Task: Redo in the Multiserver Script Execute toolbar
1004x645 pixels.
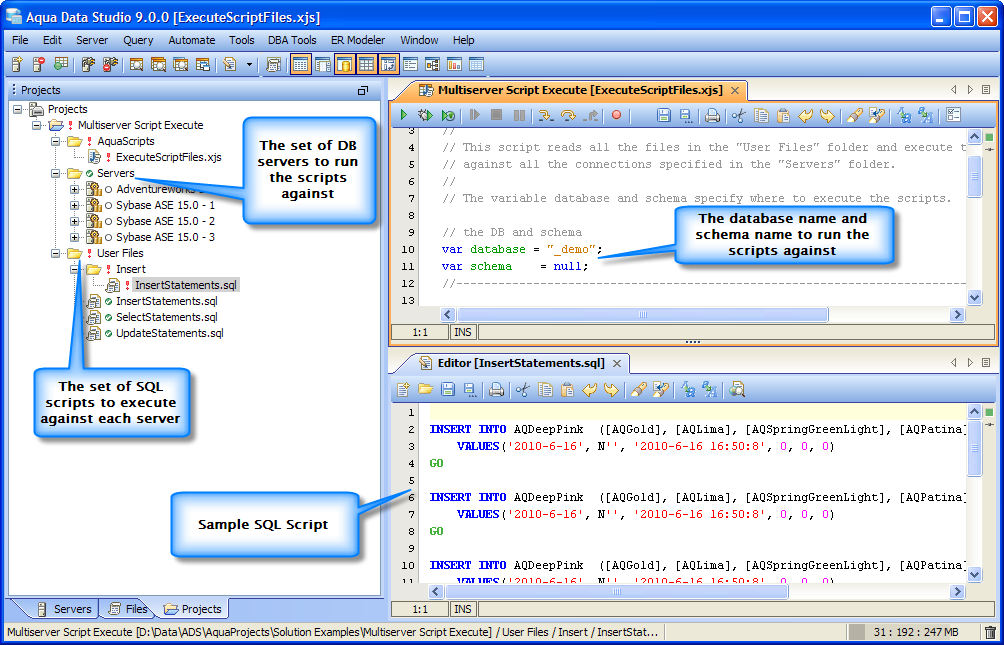Action: coord(827,115)
